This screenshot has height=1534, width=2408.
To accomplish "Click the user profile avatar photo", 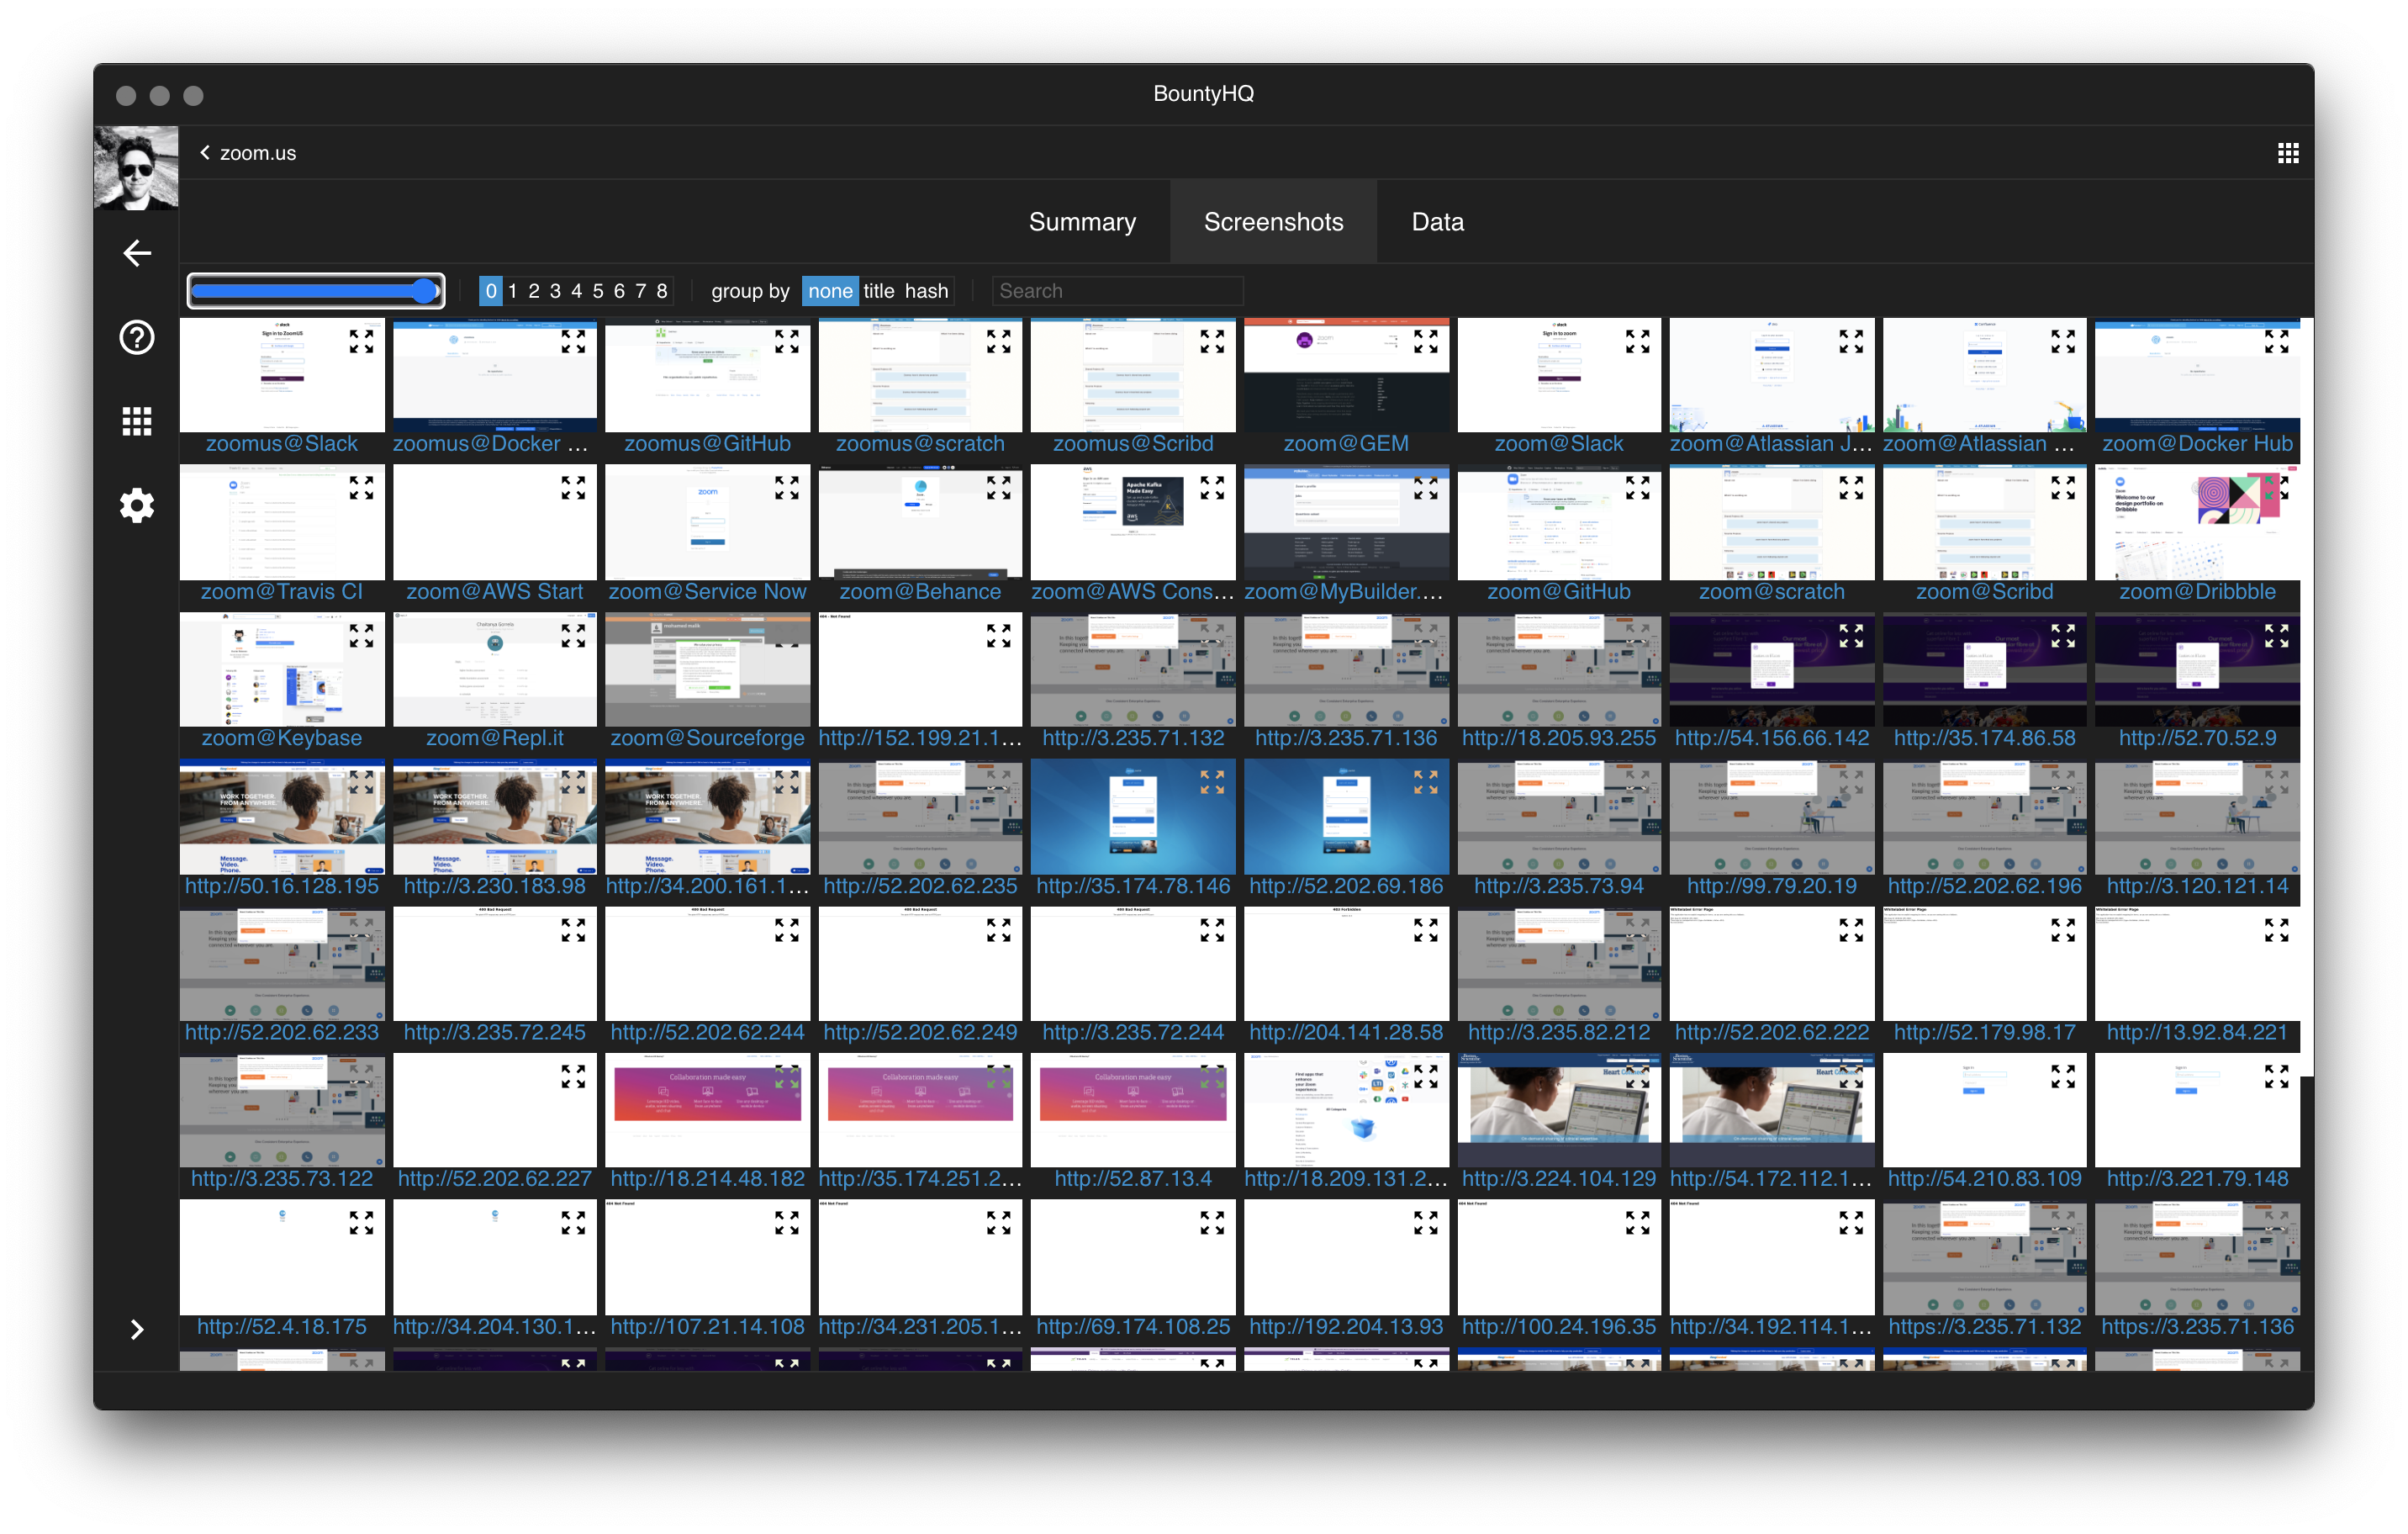I will coord(136,168).
